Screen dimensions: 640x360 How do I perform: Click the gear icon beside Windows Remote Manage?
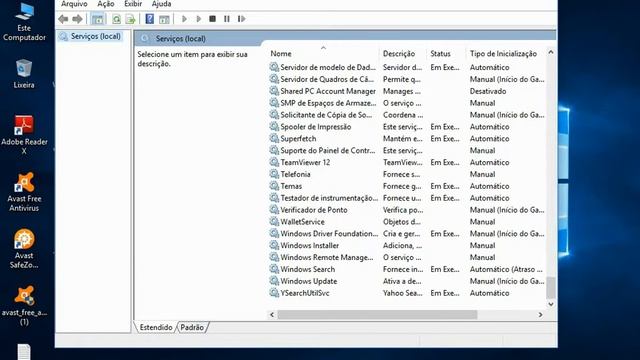(274, 257)
